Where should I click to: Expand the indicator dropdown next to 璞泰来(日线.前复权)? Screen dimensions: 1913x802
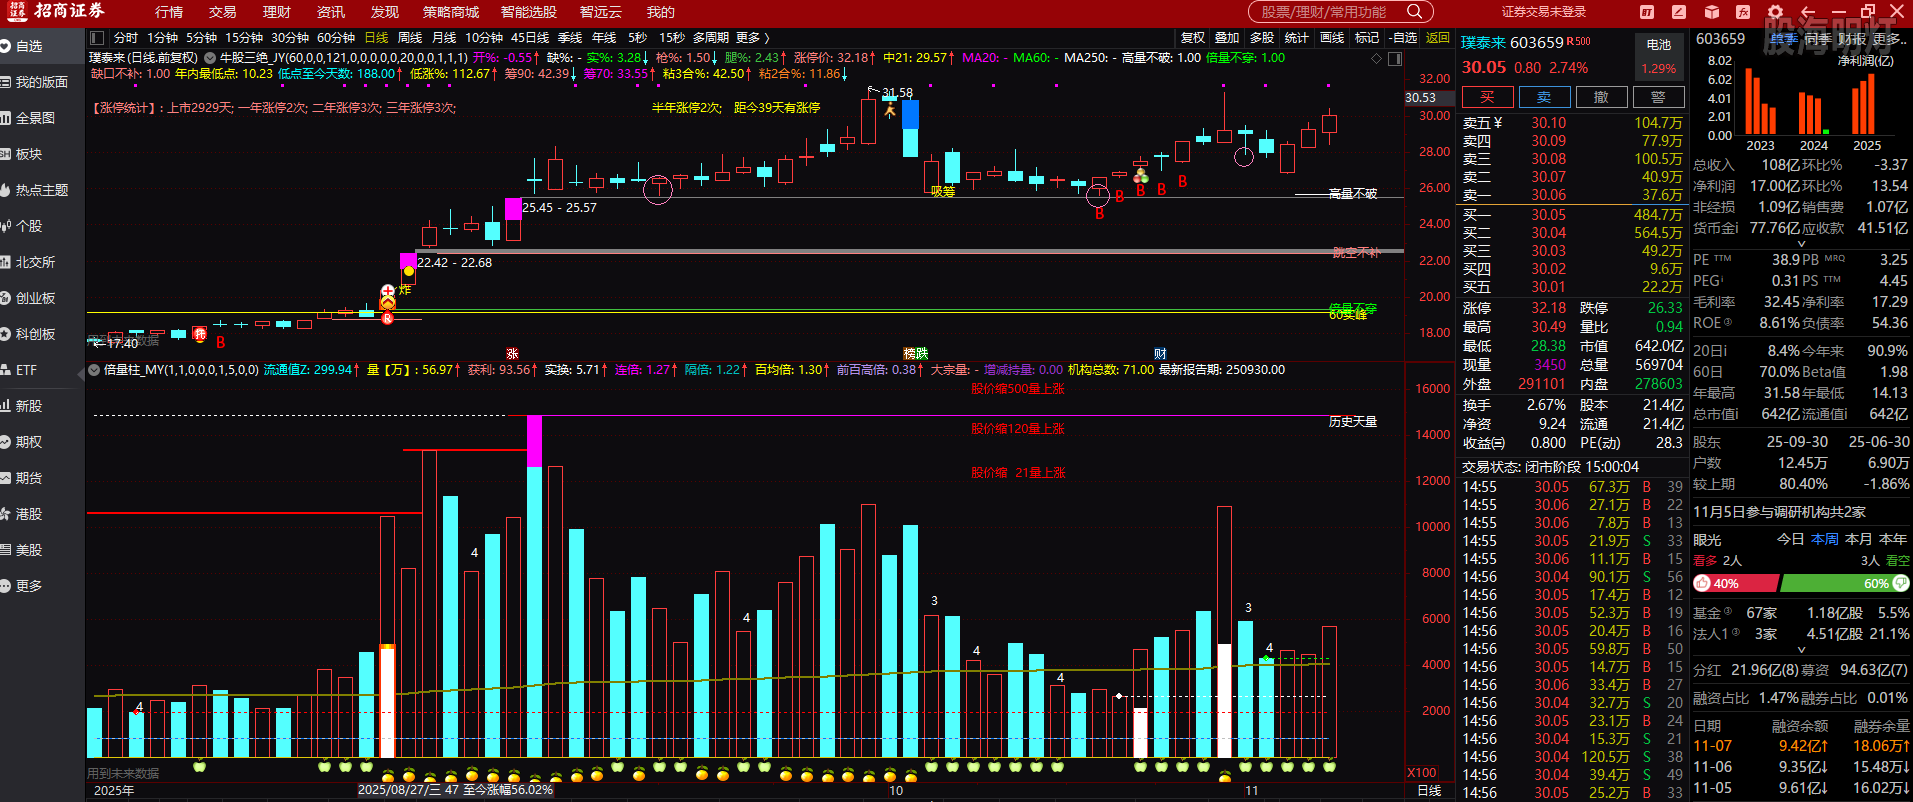click(210, 58)
